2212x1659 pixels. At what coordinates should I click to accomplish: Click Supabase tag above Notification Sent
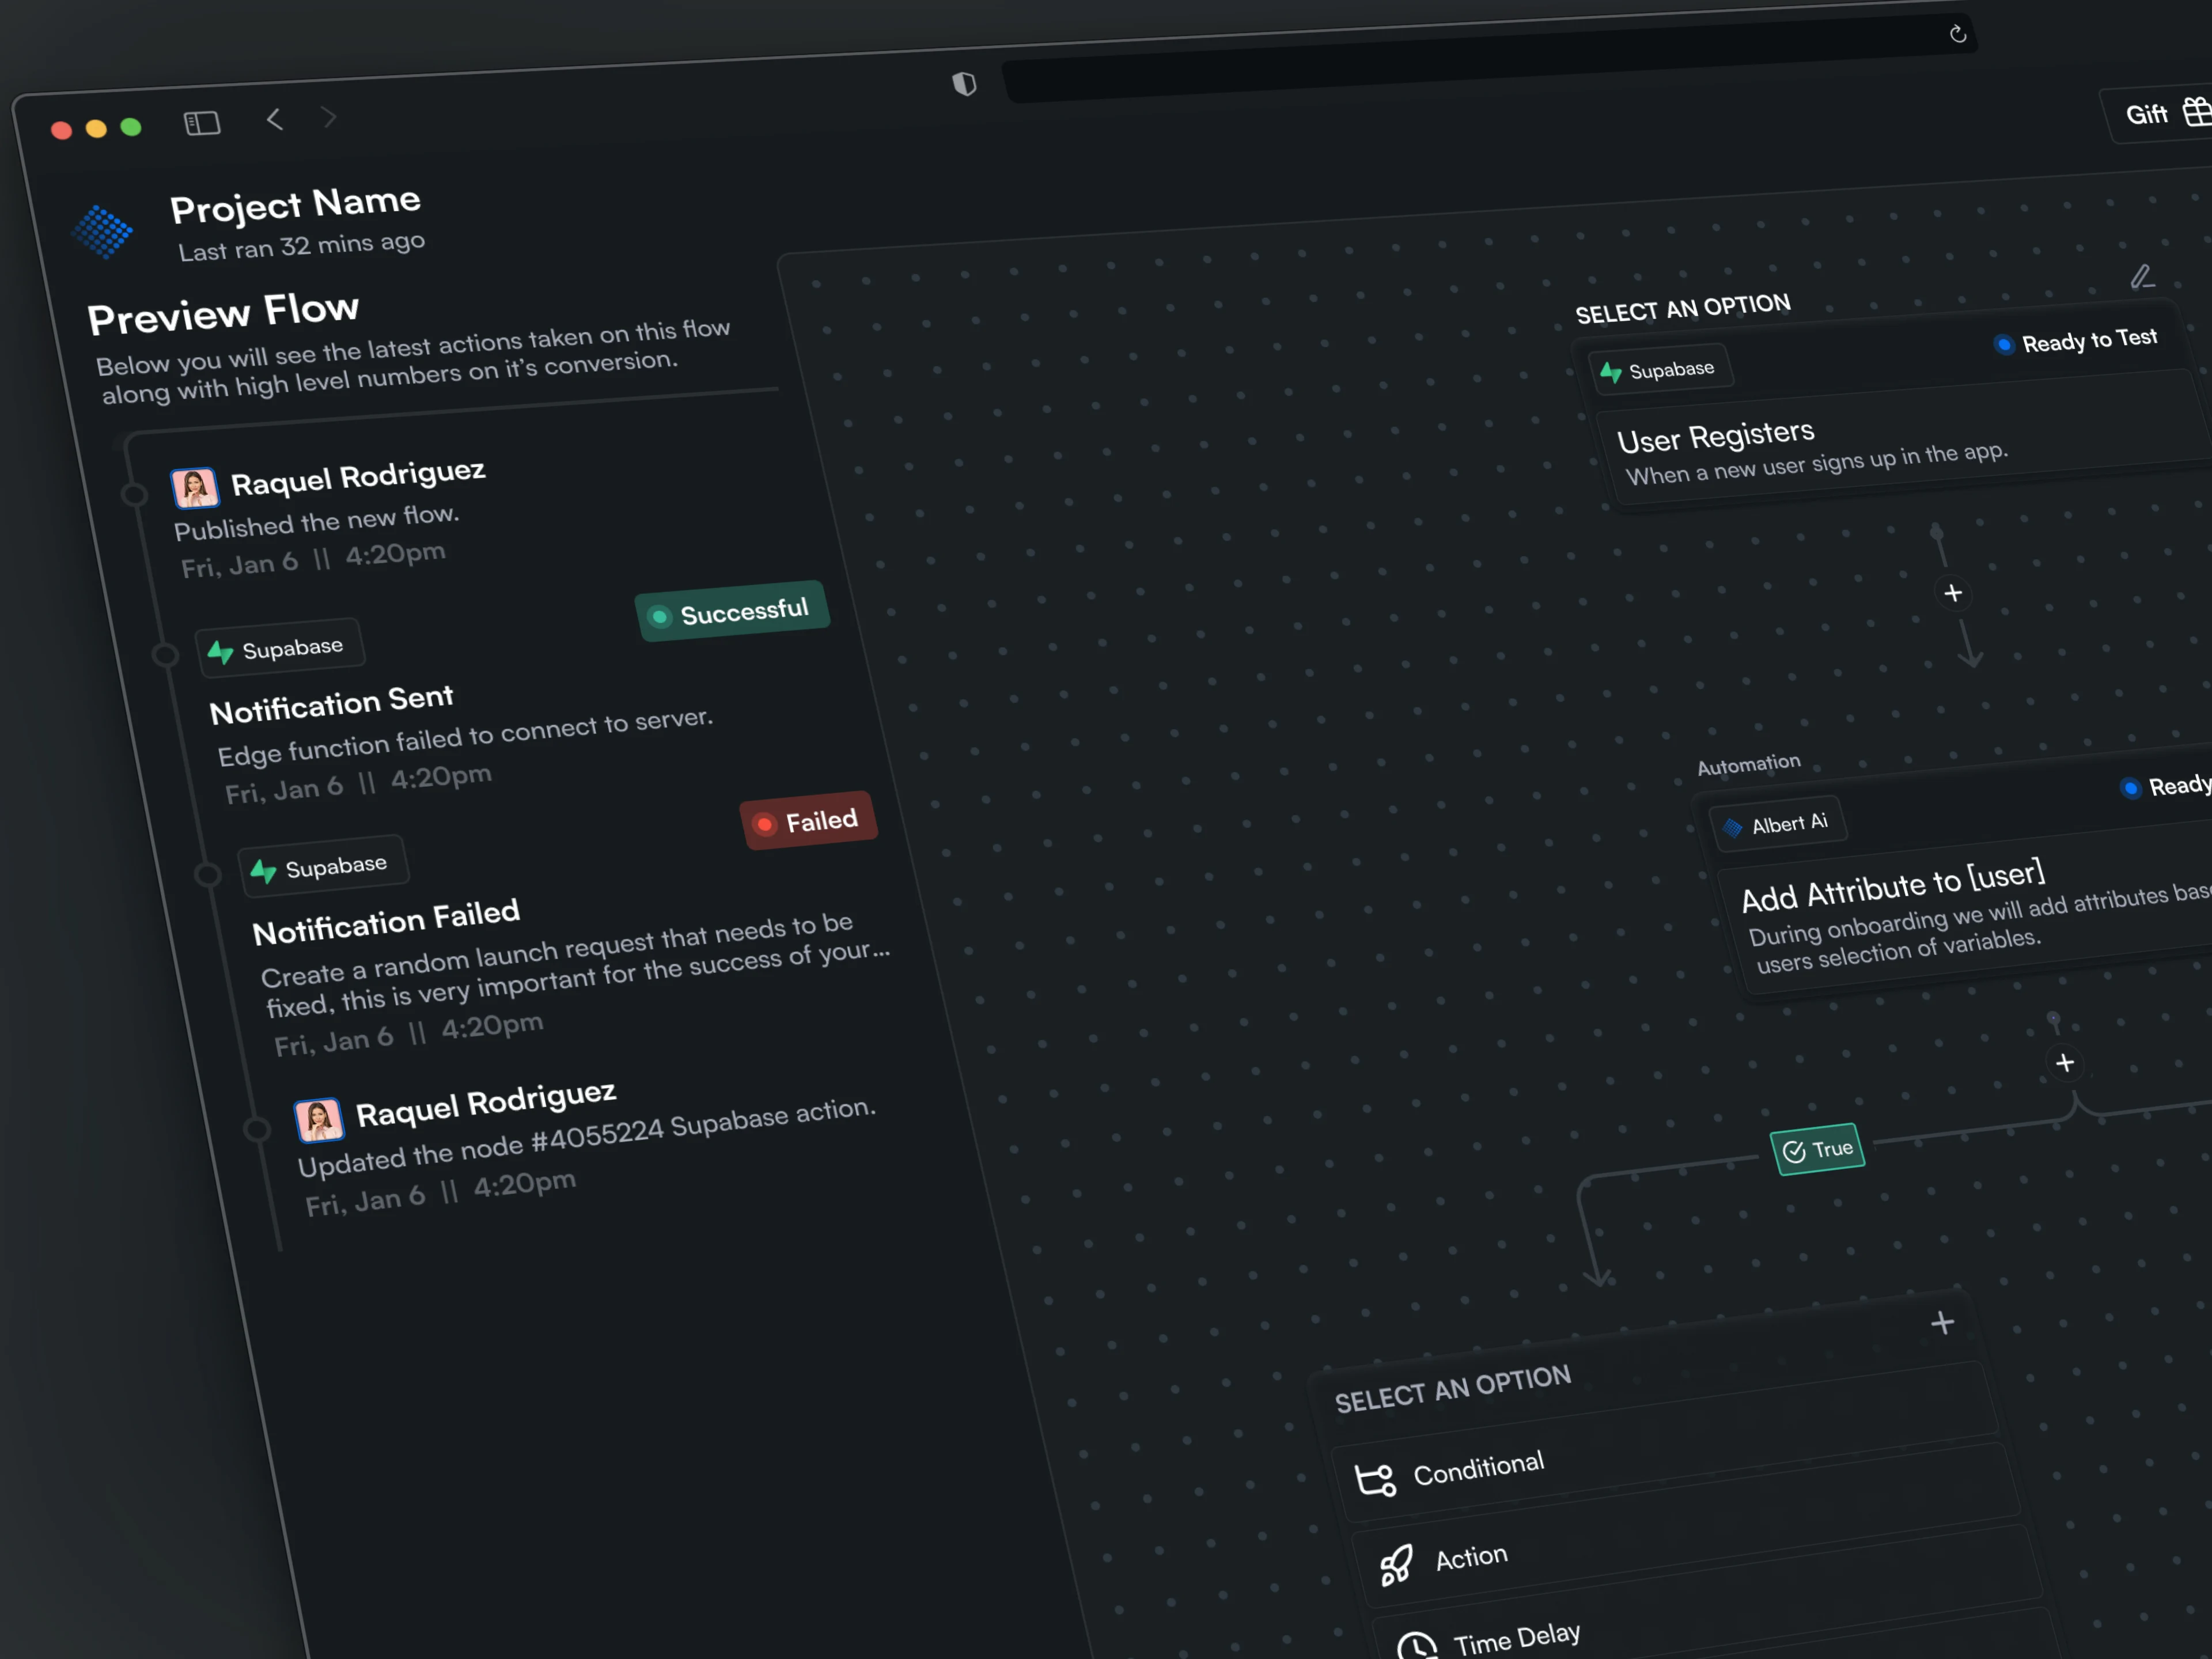279,648
